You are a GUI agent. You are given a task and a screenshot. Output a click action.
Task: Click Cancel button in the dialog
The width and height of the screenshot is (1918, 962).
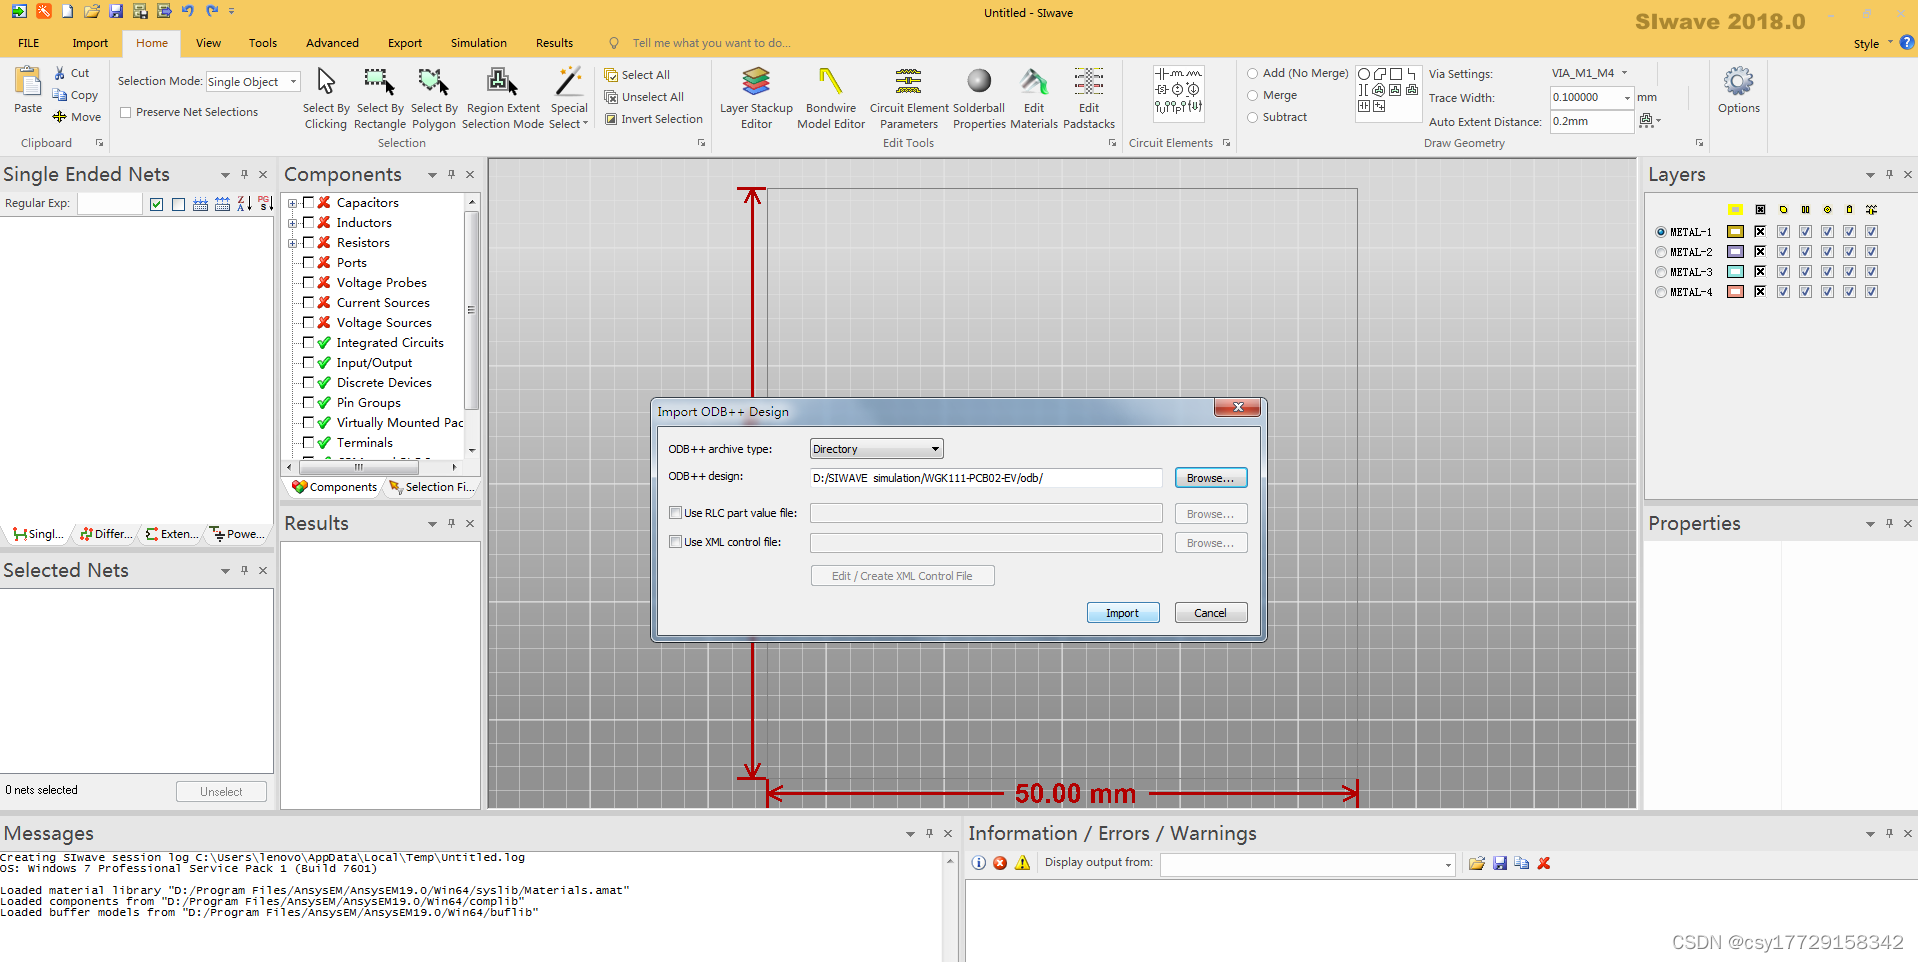coord(1210,613)
